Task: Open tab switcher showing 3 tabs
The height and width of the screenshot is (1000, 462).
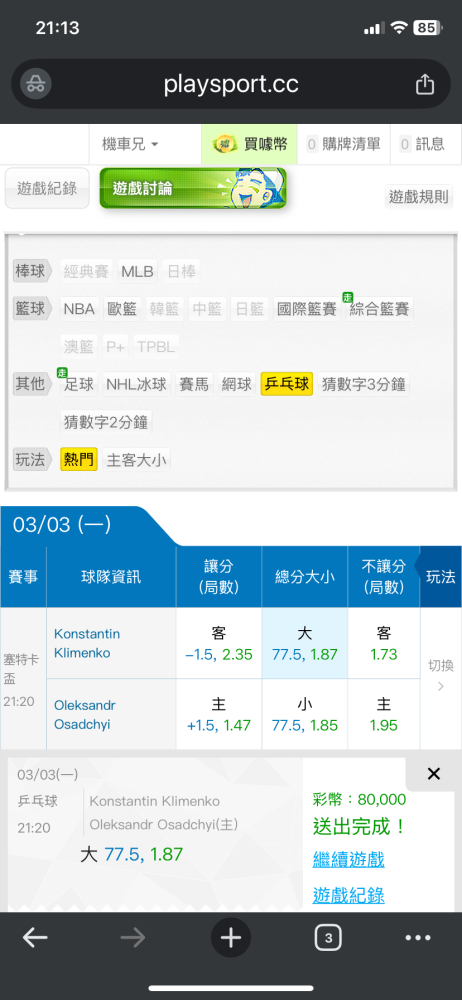Action: tap(328, 938)
